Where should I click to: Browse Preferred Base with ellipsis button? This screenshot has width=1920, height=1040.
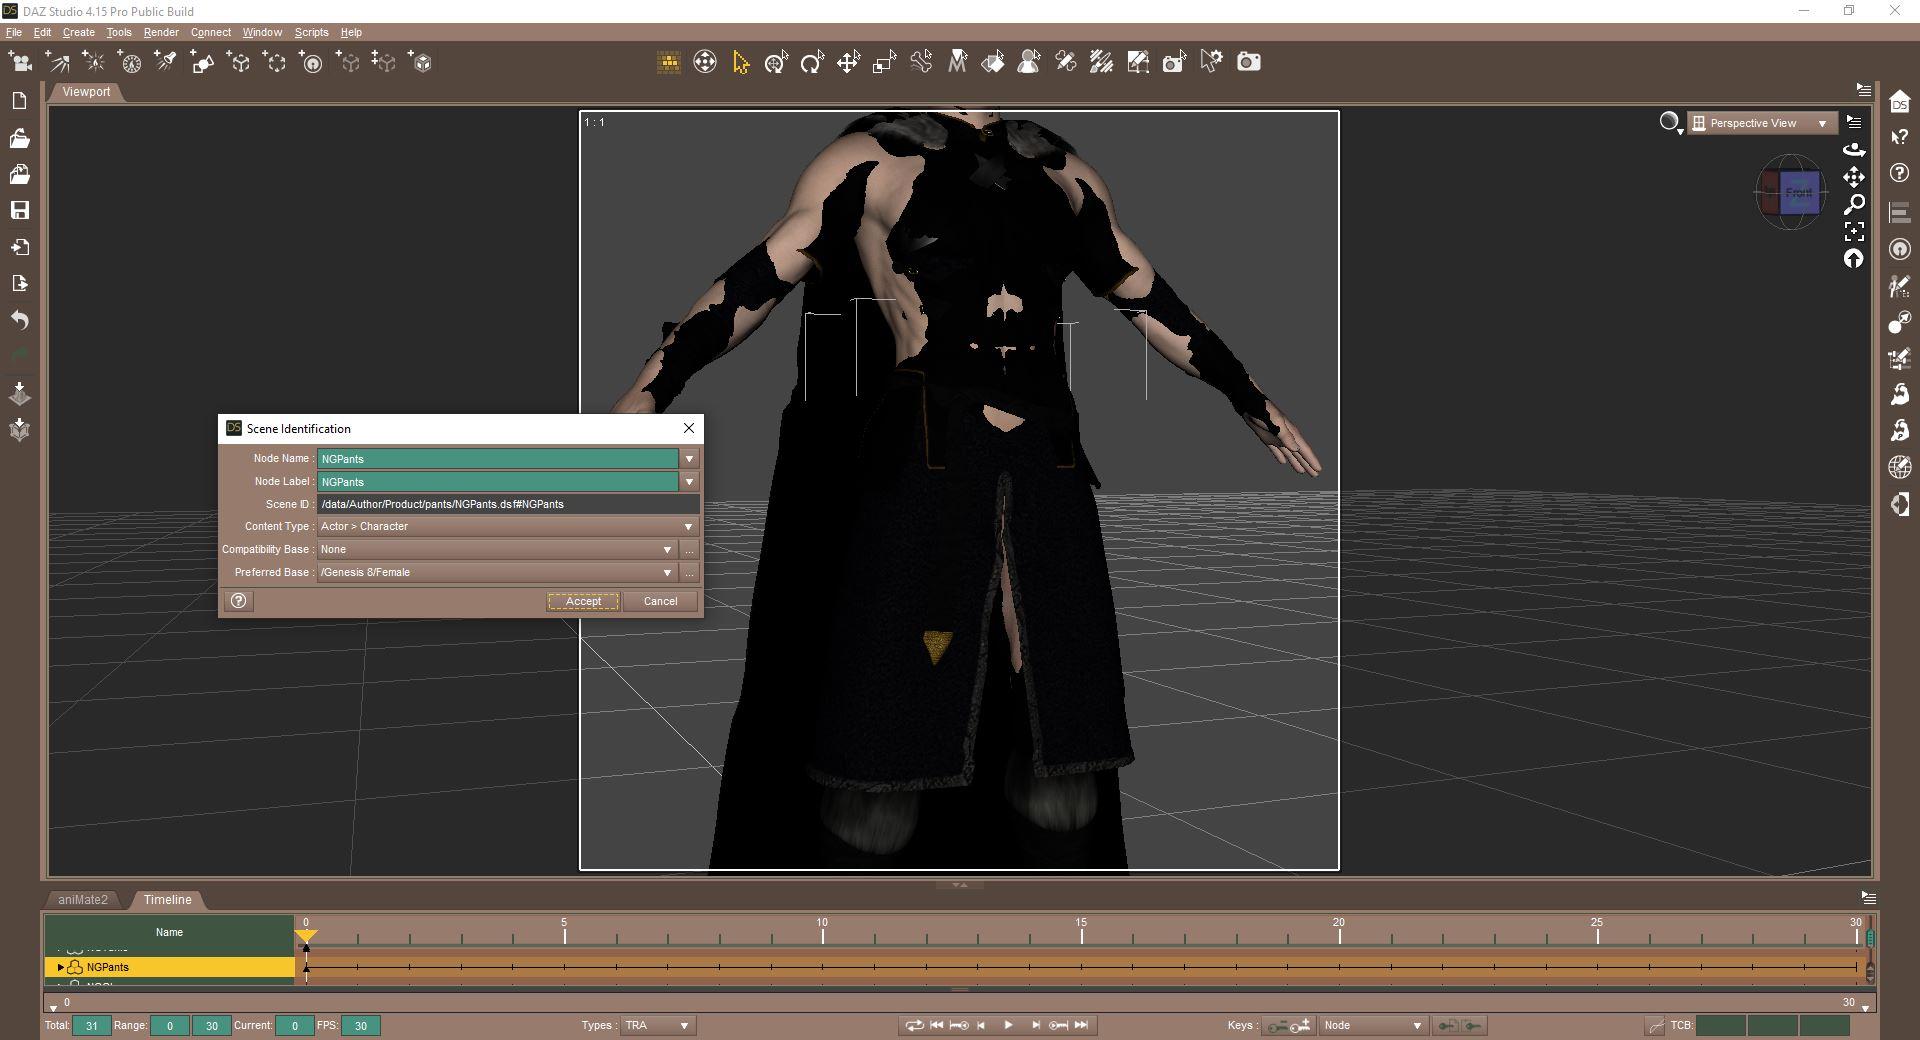point(689,573)
